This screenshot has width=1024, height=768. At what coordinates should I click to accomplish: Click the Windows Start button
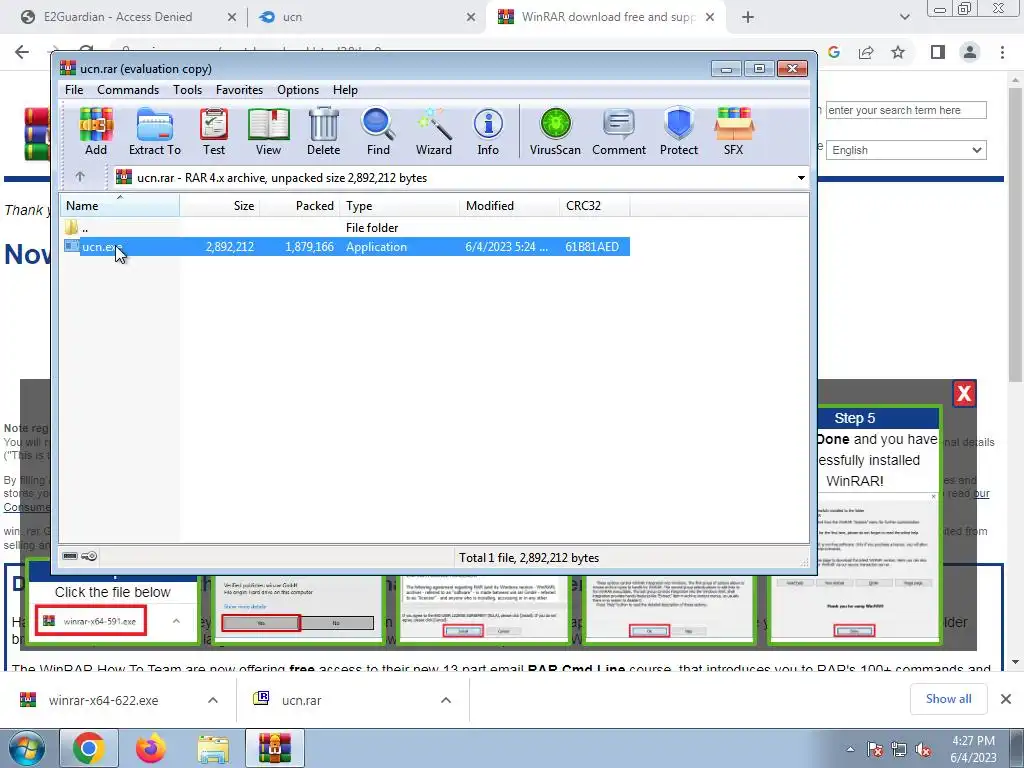point(26,748)
